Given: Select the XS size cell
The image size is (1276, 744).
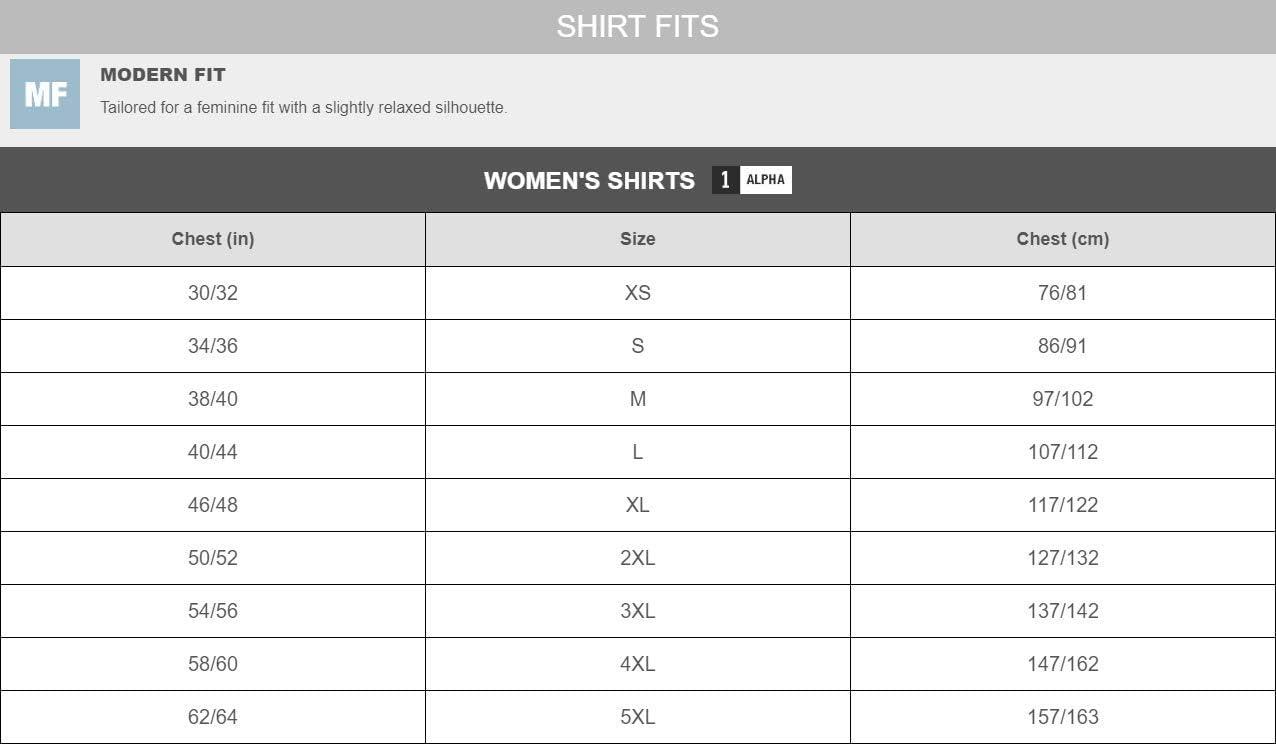Looking at the screenshot, I should pyautogui.click(x=637, y=293).
